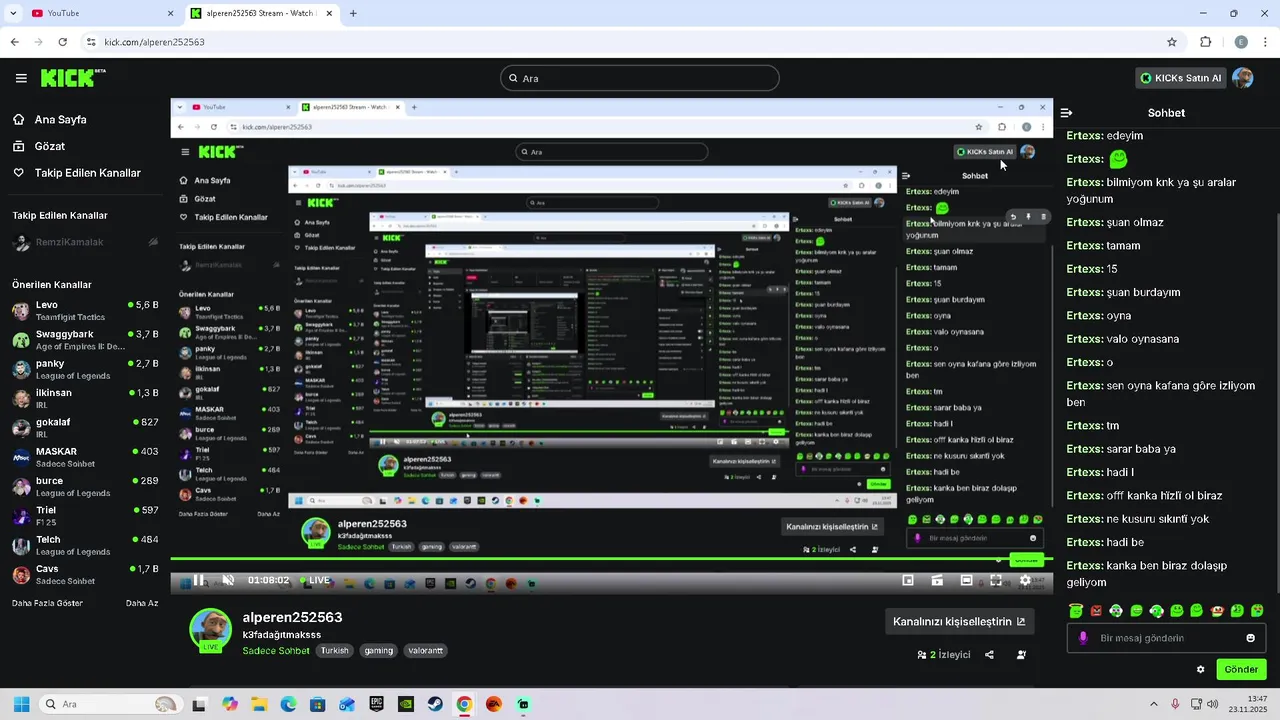Open the emoji picker in chat
The height and width of the screenshot is (720, 1280).
(1250, 638)
